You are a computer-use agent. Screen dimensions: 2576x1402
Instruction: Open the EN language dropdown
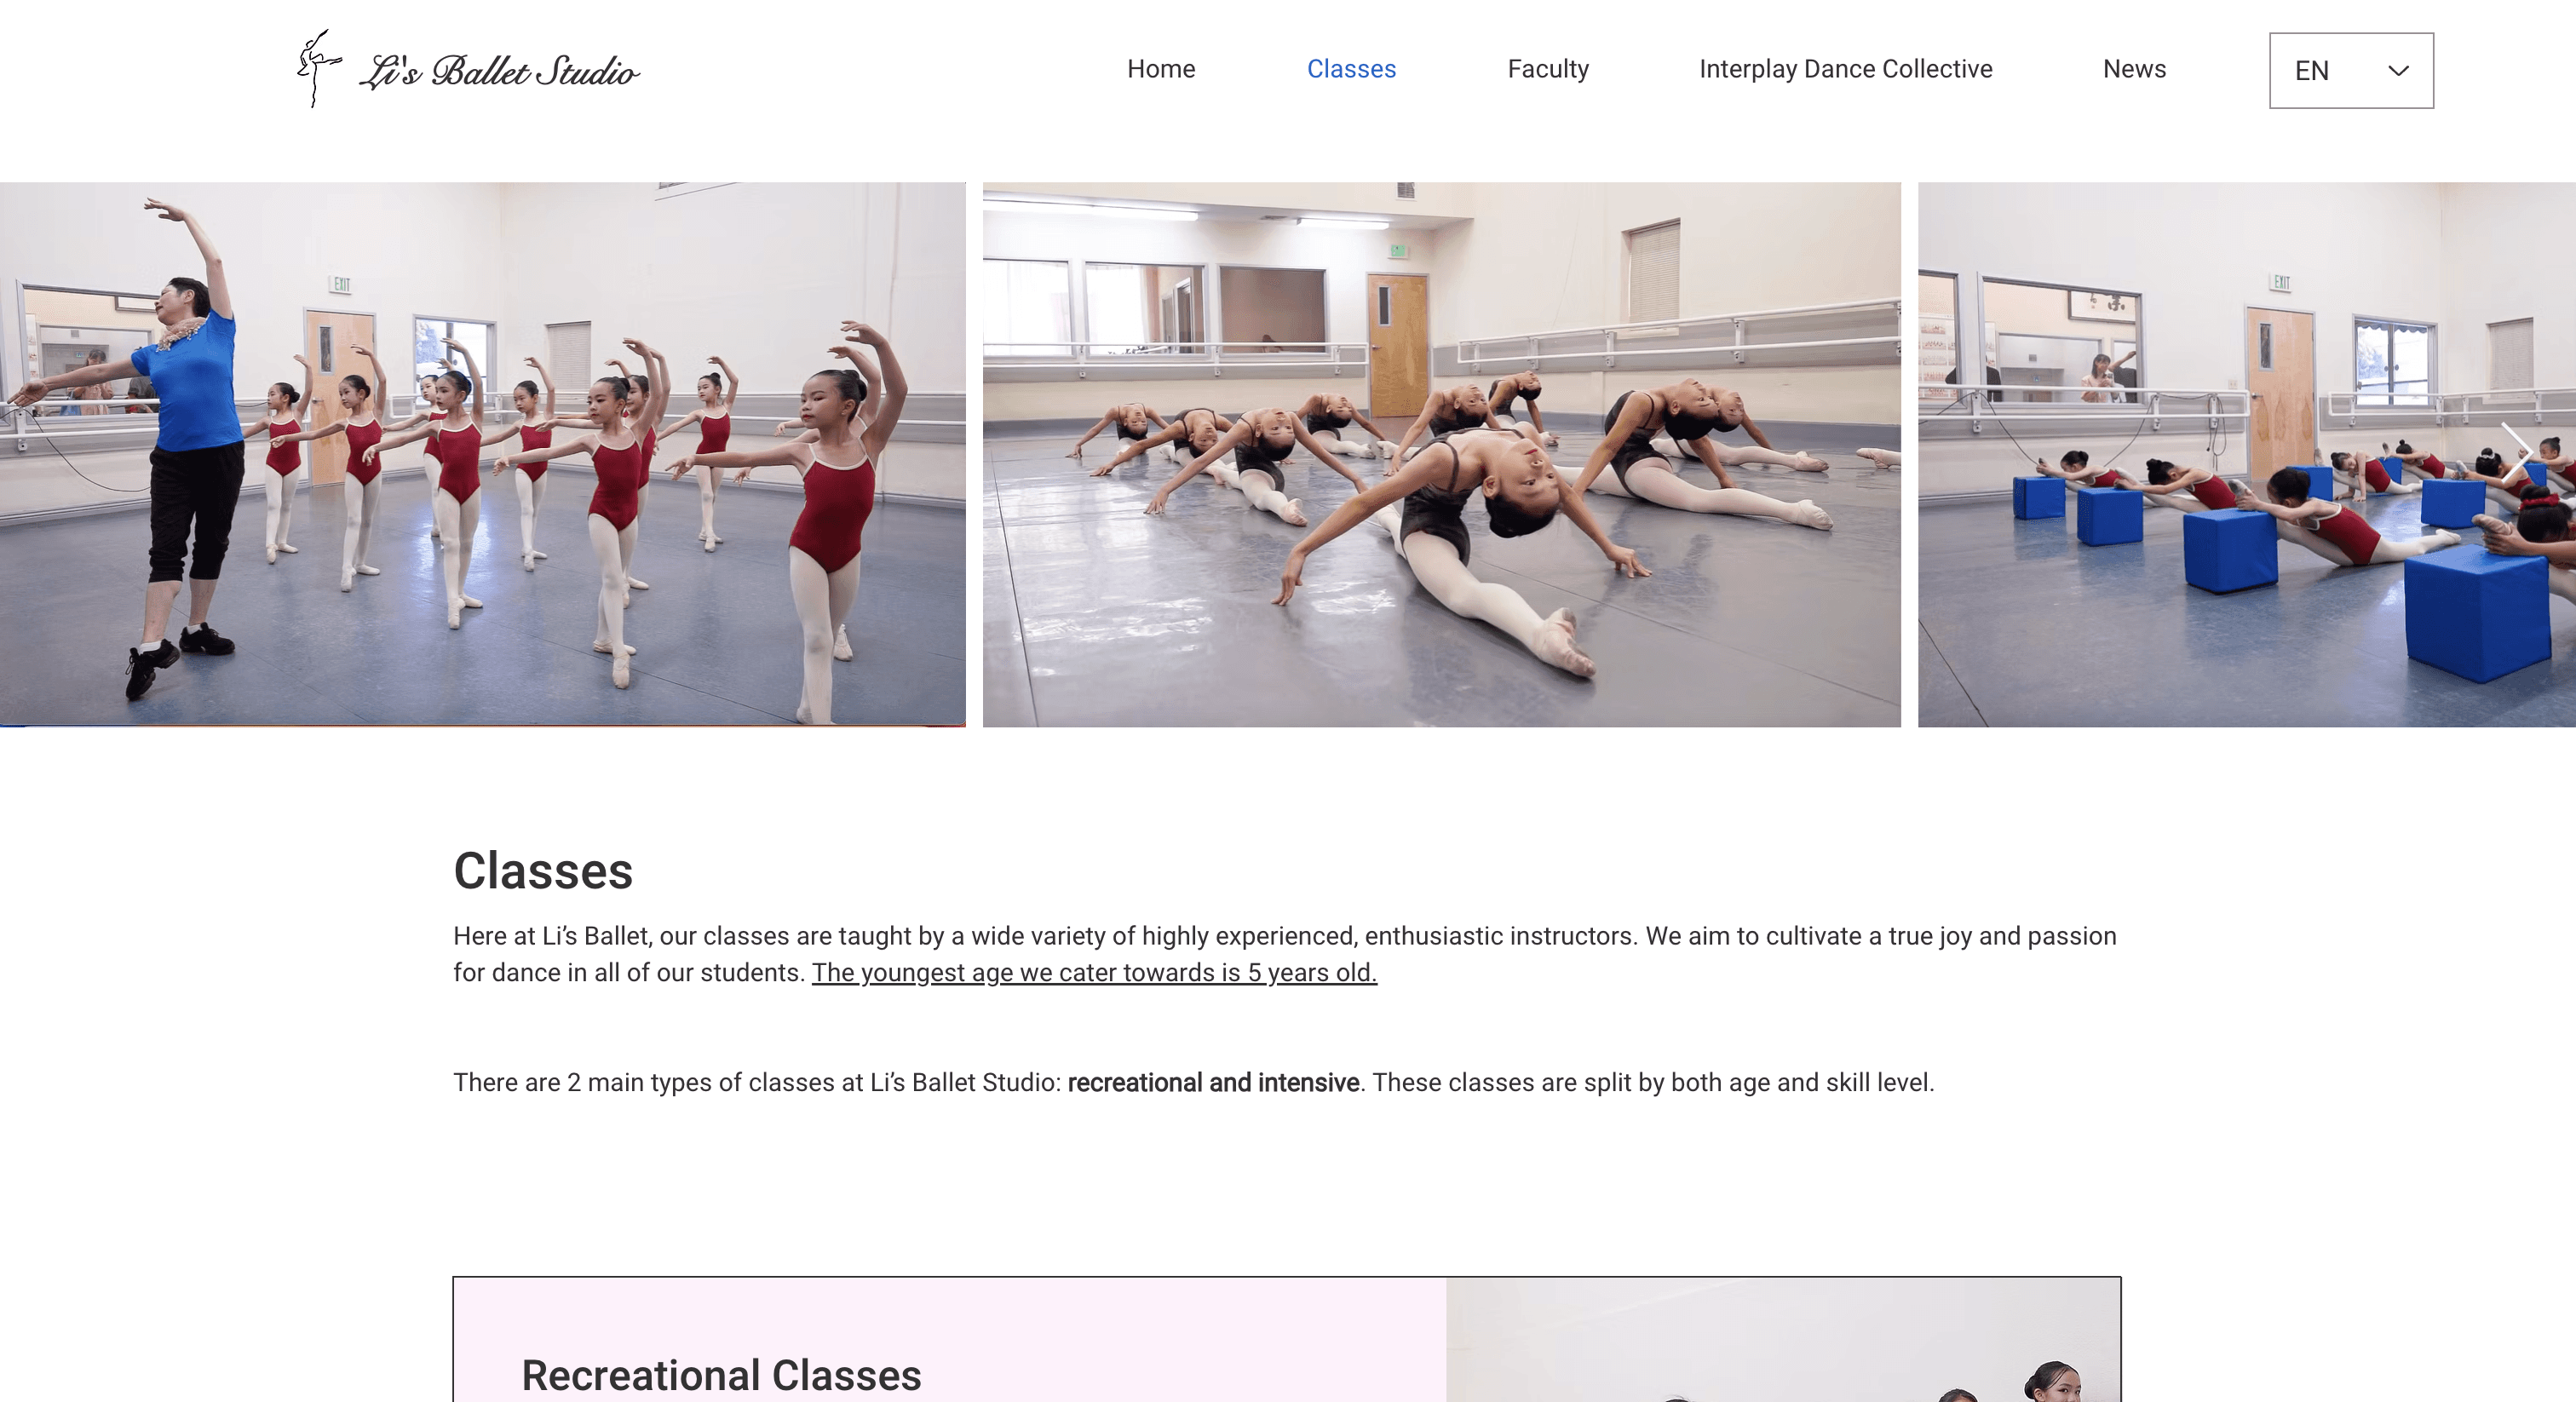click(x=2351, y=70)
